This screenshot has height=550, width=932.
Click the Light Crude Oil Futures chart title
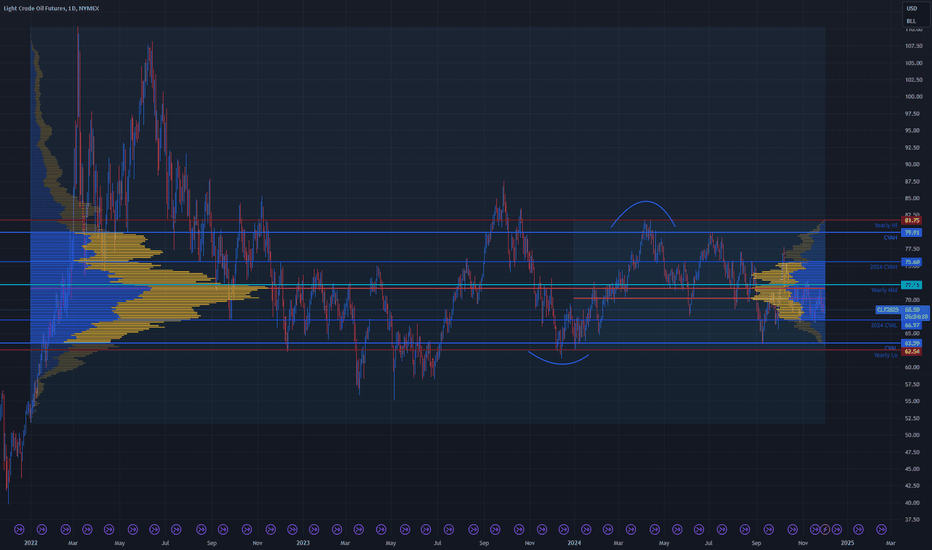(x=52, y=8)
